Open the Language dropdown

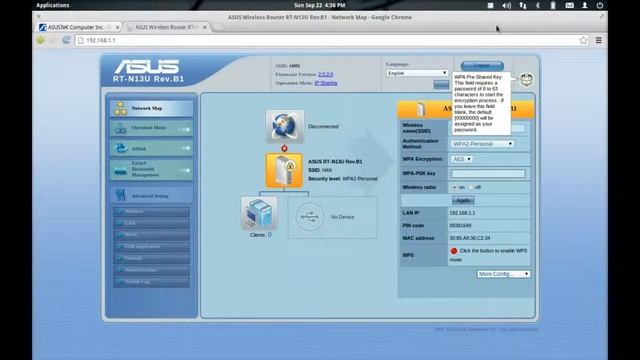pos(417,73)
